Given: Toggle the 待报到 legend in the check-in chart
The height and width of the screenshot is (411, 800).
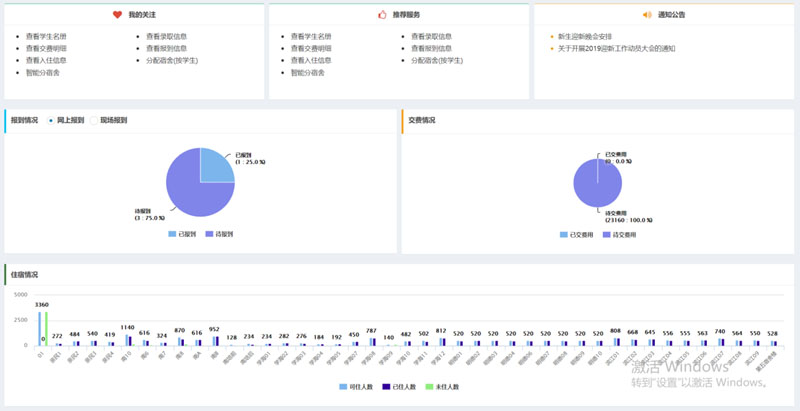Looking at the screenshot, I should click(218, 233).
